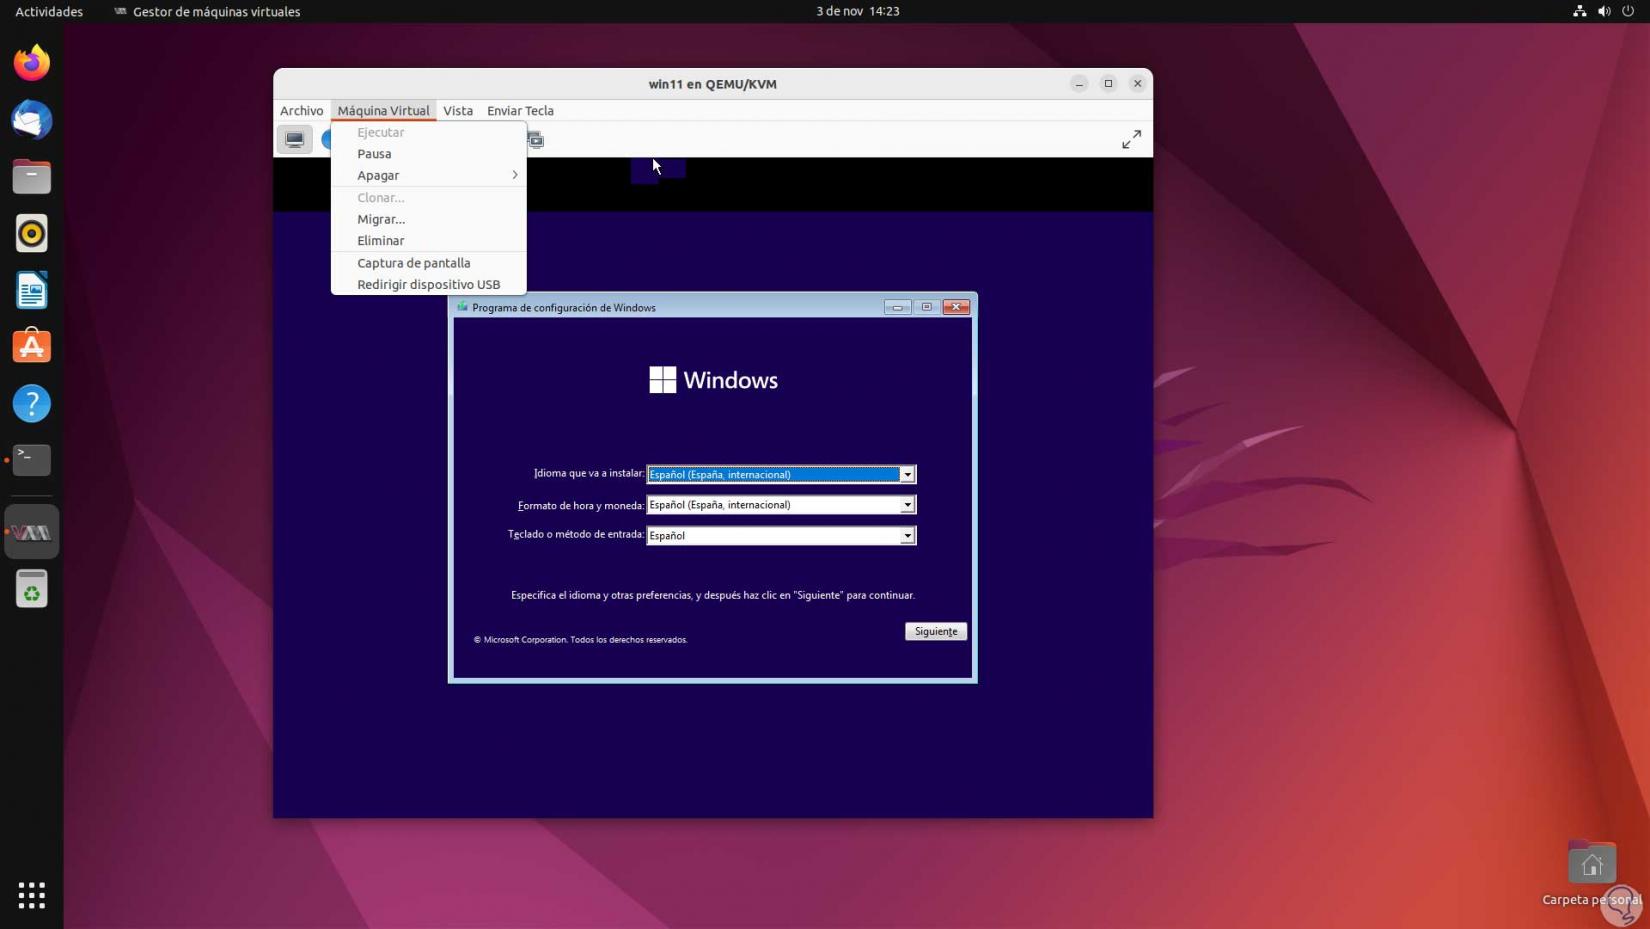1650x929 pixels.
Task: Launch Thunderbird mail from the dock
Action: pyautogui.click(x=32, y=120)
